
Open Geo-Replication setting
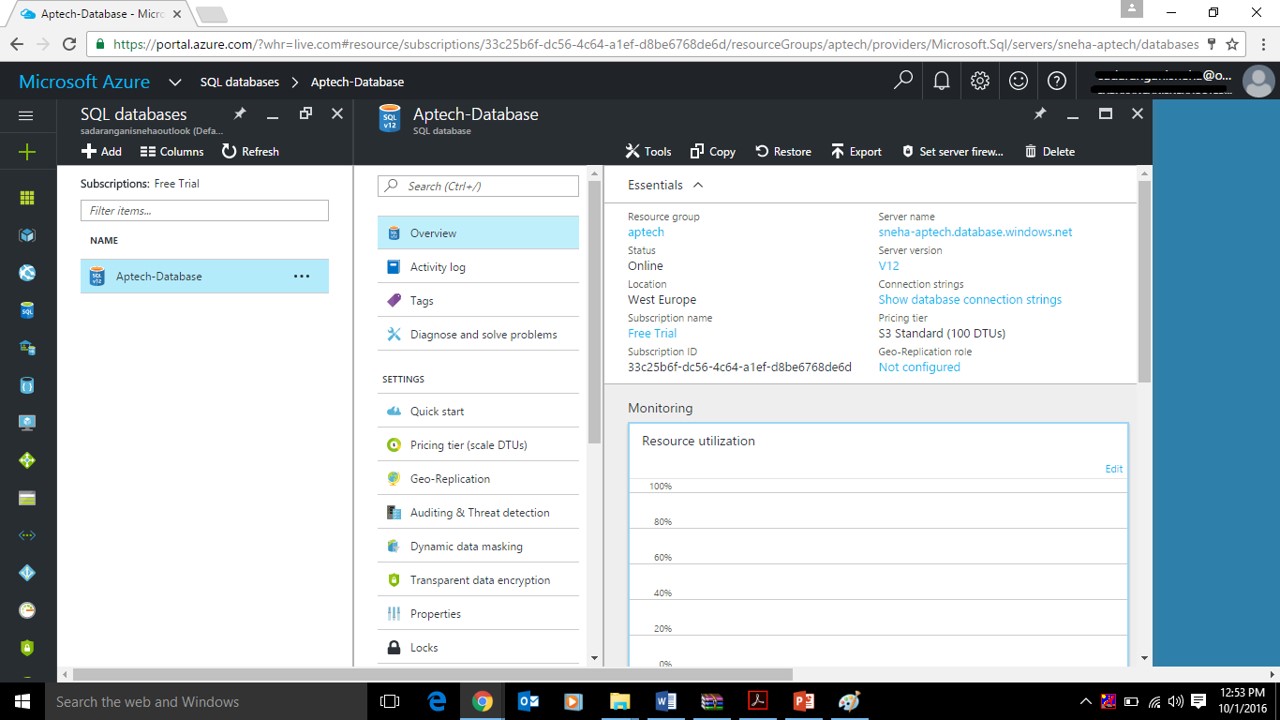pyautogui.click(x=478, y=479)
